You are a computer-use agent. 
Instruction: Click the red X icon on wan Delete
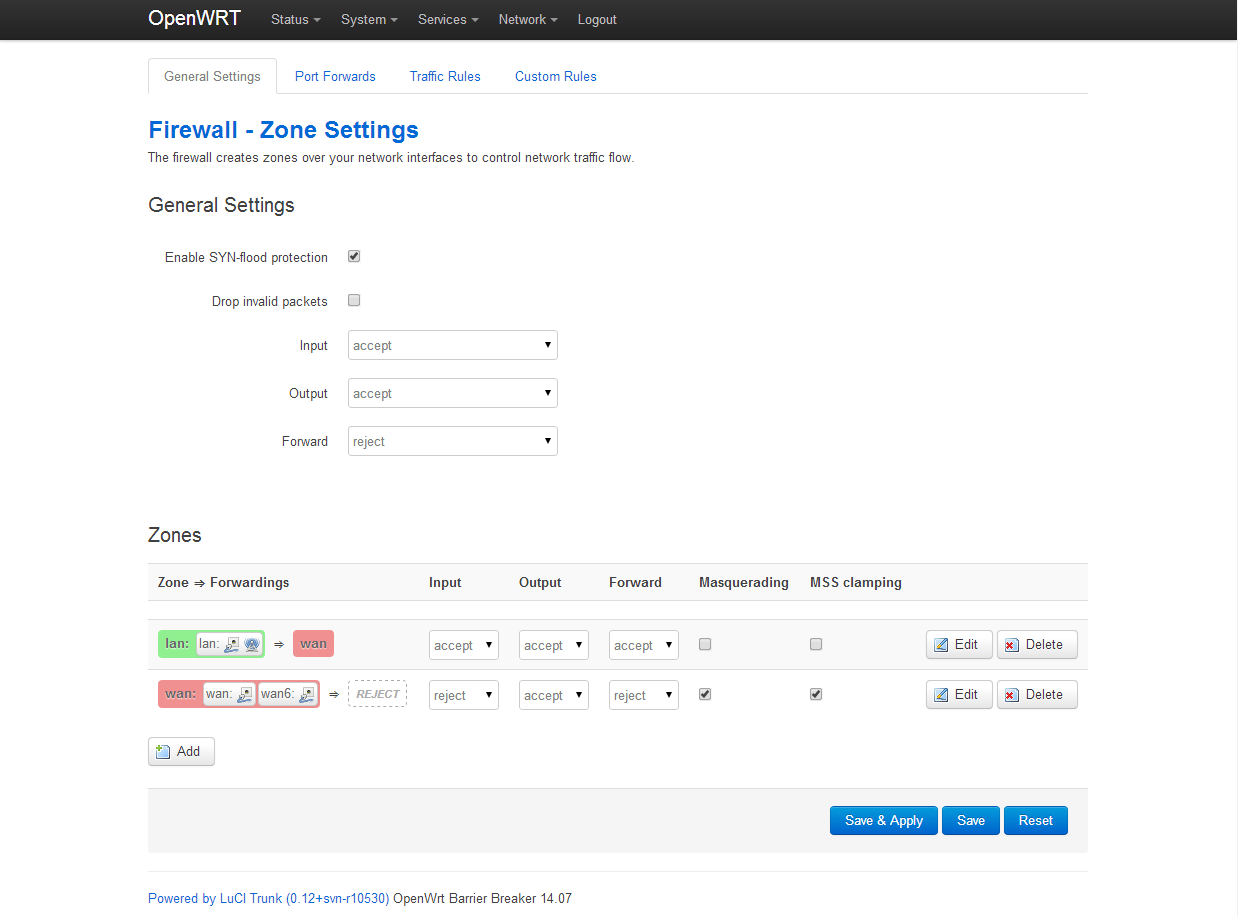pos(1011,695)
